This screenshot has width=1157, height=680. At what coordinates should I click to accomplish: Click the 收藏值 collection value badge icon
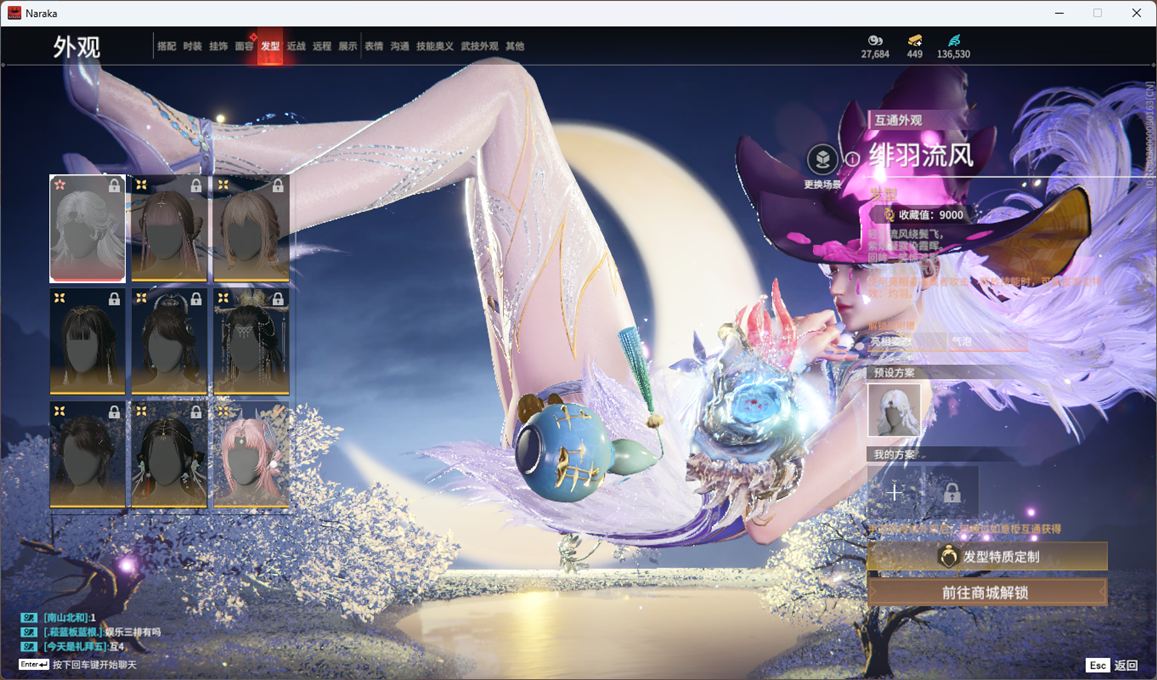(888, 215)
